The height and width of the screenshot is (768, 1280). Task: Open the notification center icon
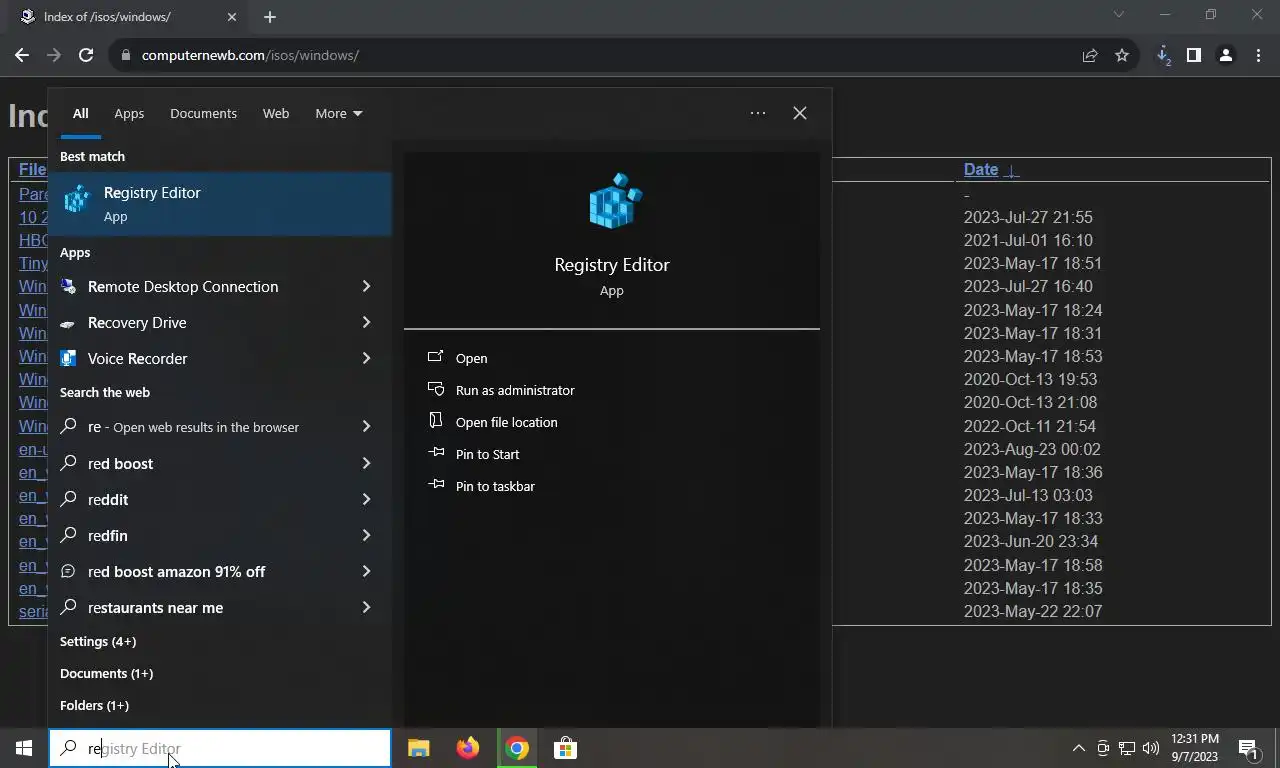(x=1248, y=748)
